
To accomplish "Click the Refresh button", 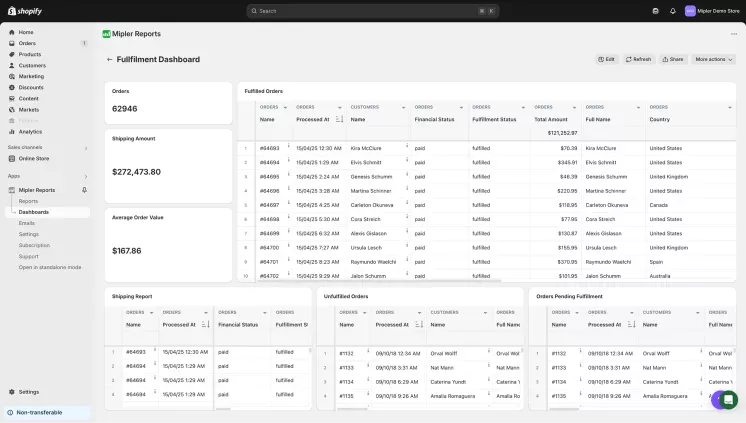I will (638, 59).
